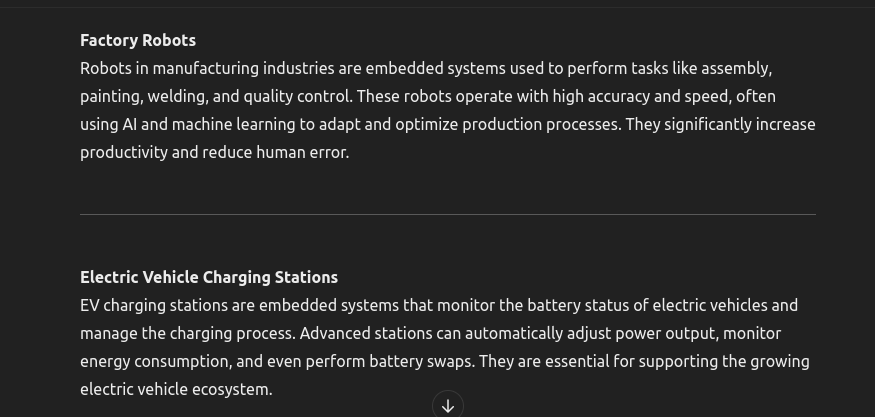This screenshot has width=875, height=417.
Task: Click the word "assembly" in Factory Robots paragraph
Action: point(734,69)
